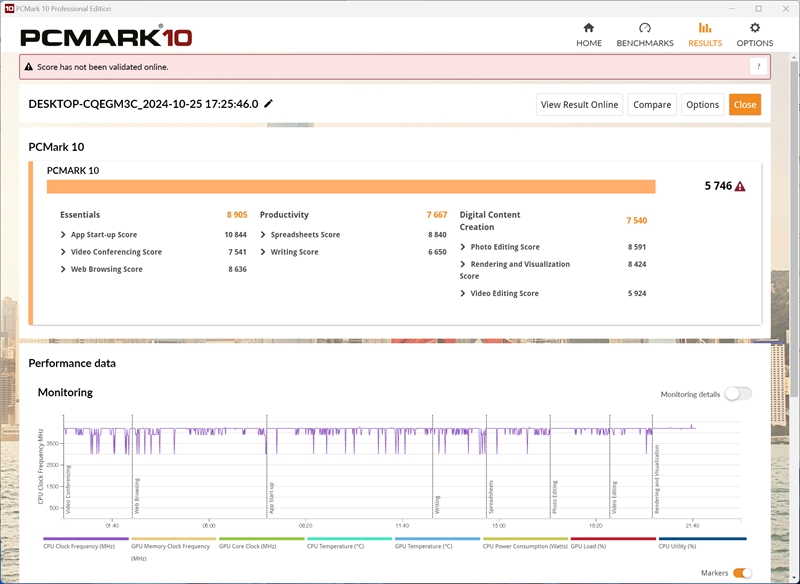Disable the Markers toggle

(742, 573)
